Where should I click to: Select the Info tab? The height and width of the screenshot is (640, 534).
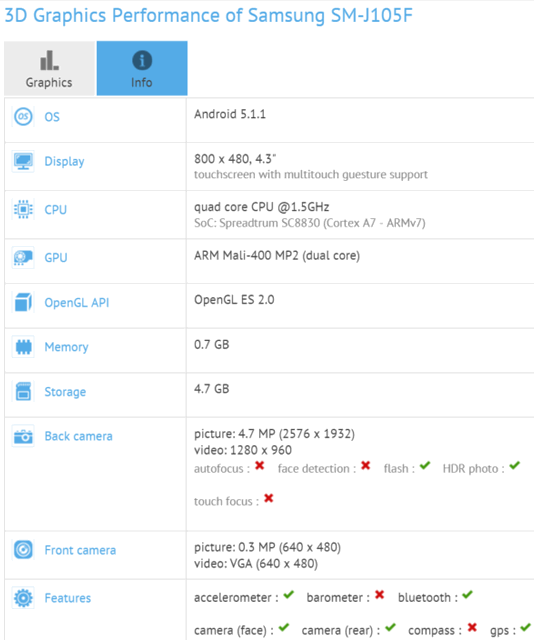tap(142, 68)
